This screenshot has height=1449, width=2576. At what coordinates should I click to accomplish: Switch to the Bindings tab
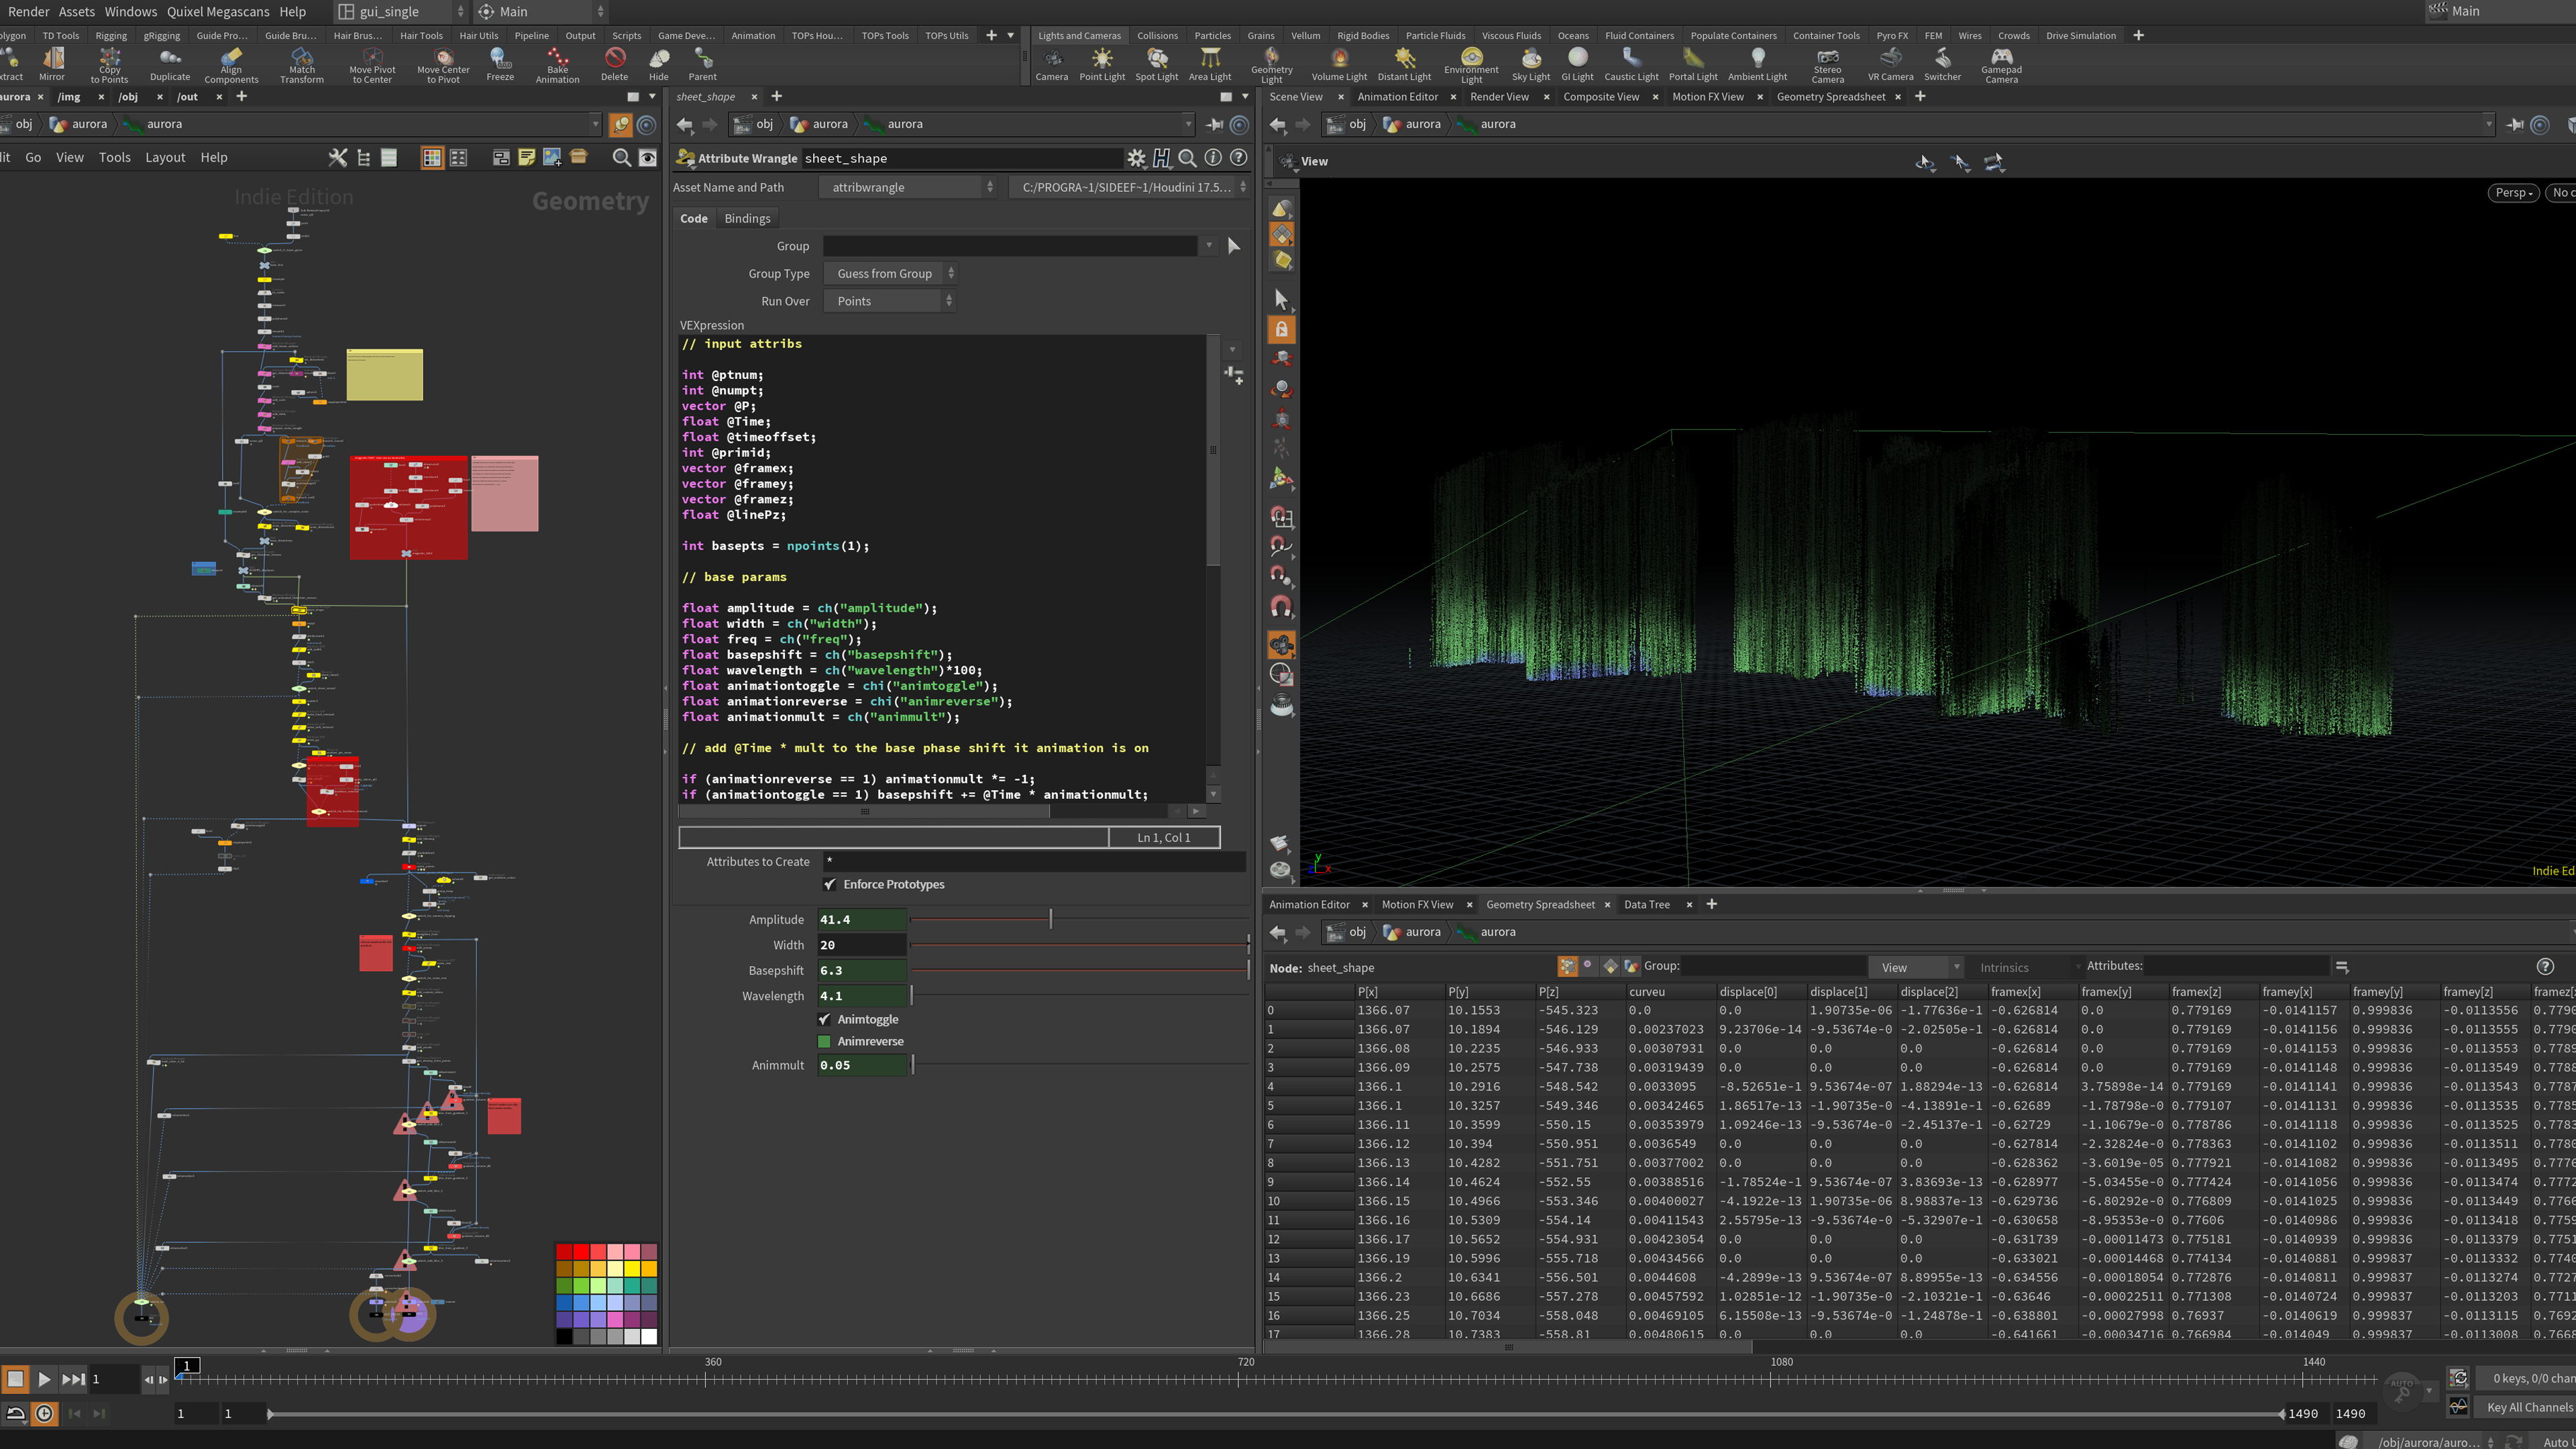(x=747, y=218)
